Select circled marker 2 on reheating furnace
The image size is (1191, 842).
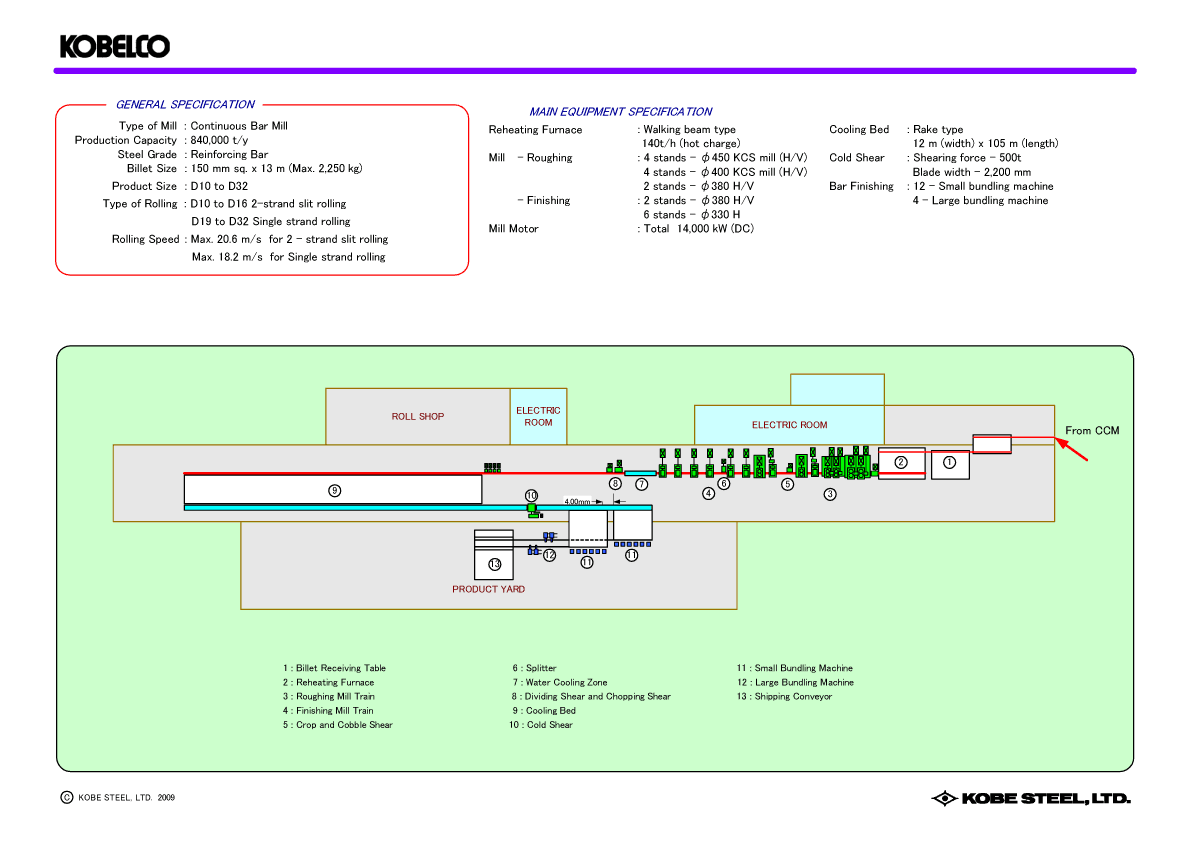901,462
